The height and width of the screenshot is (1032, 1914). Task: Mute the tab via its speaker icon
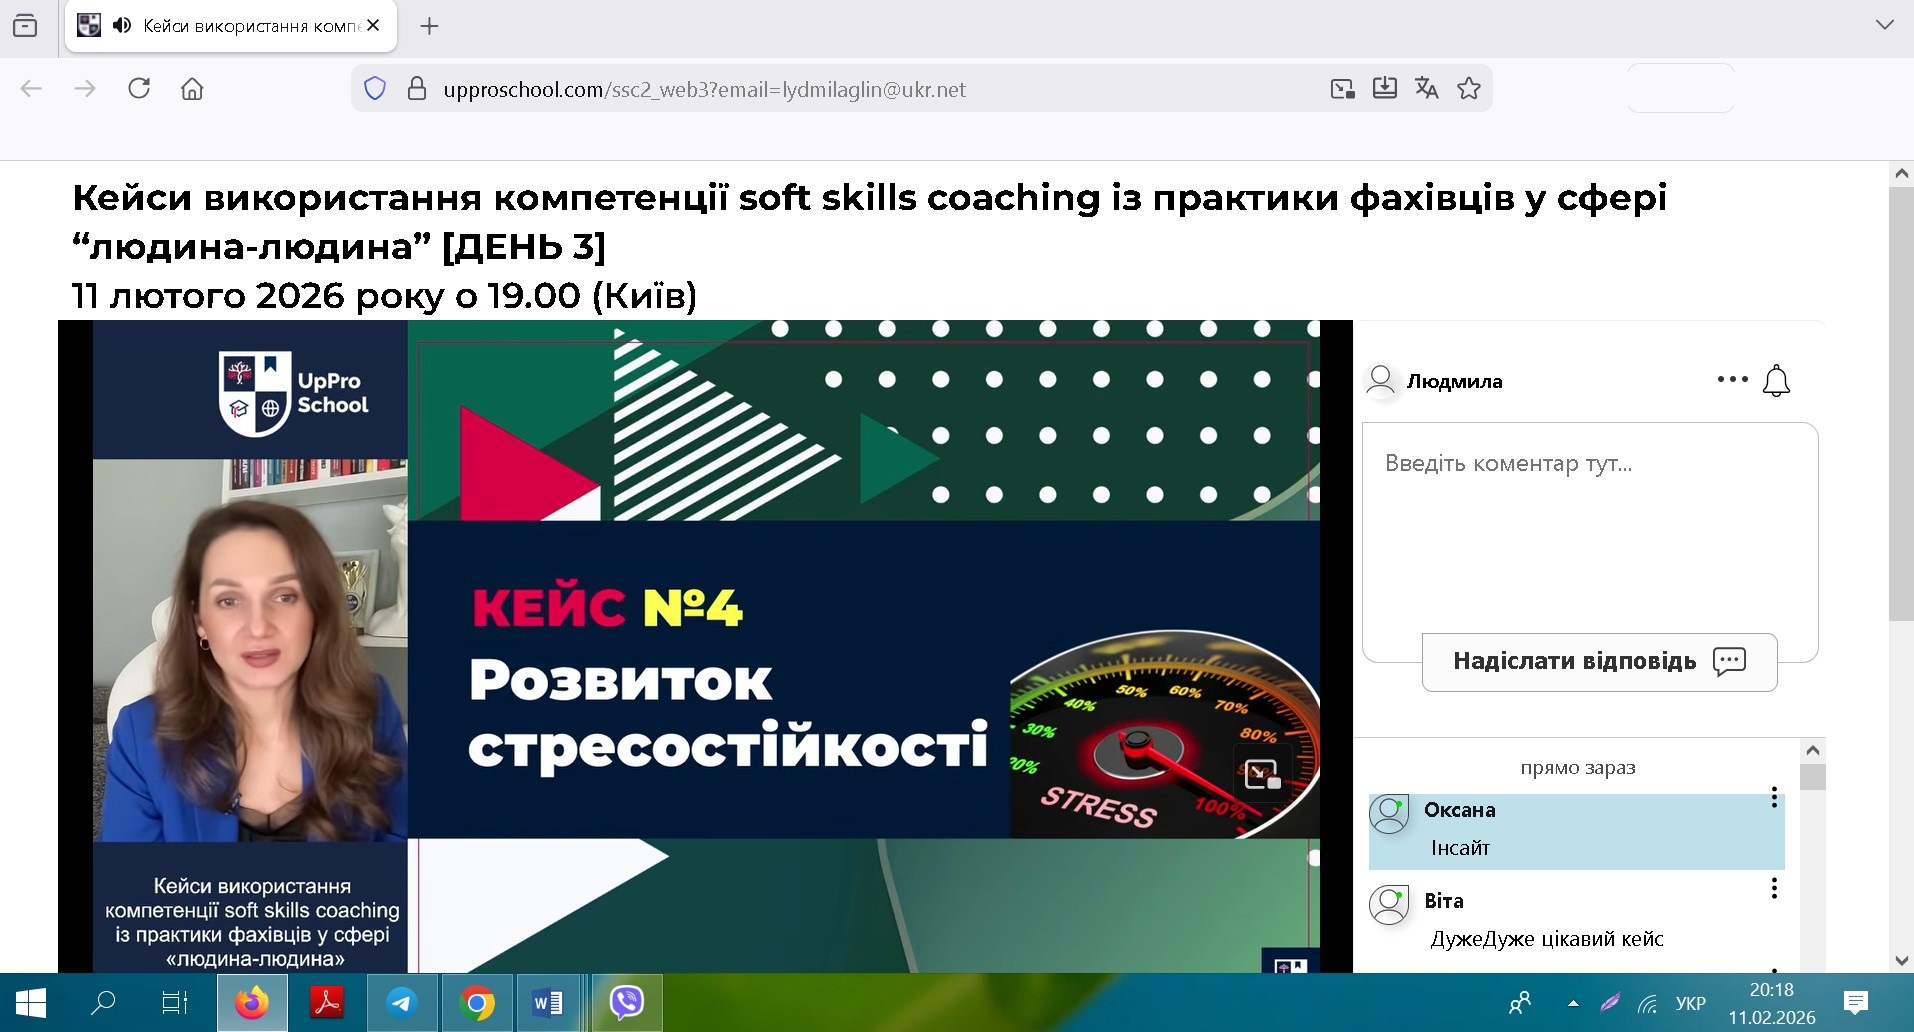(122, 26)
